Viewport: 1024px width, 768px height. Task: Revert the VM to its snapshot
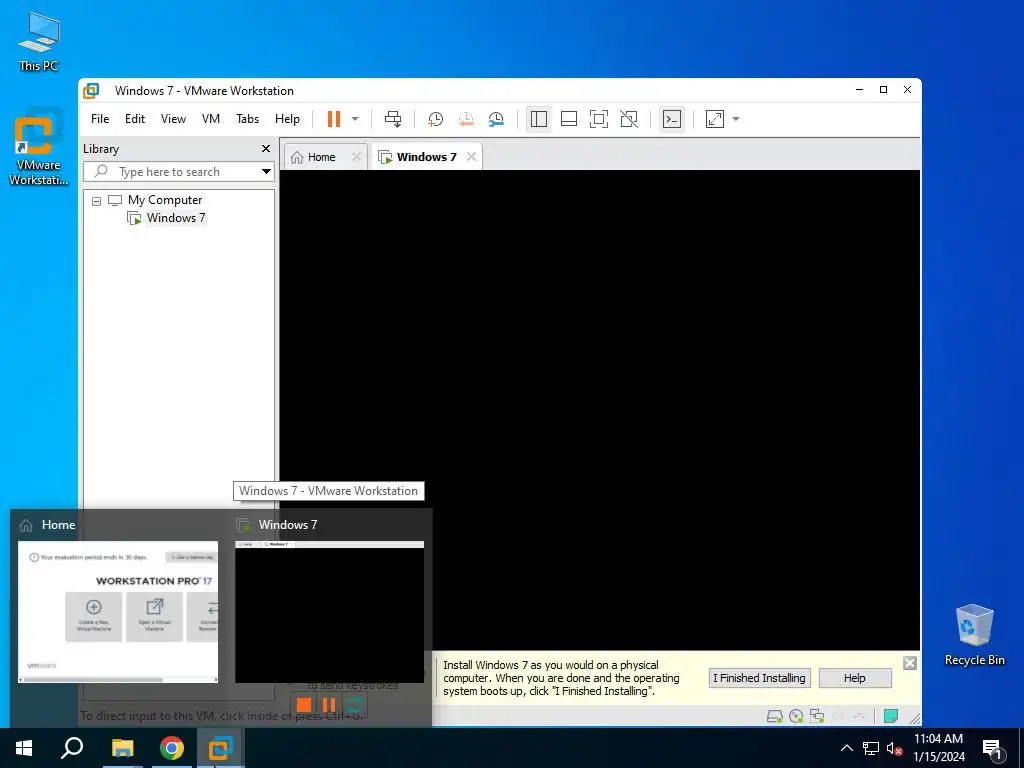pyautogui.click(x=466, y=119)
